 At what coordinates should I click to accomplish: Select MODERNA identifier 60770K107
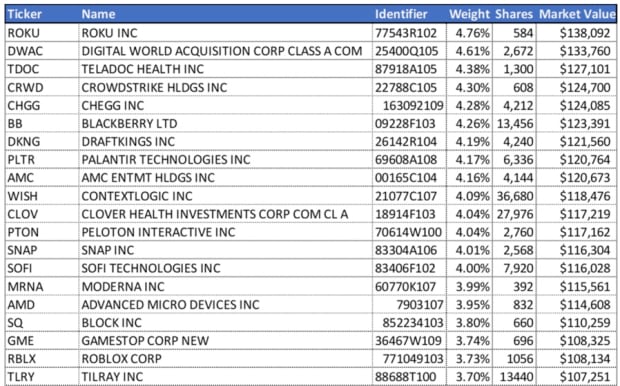tap(409, 287)
